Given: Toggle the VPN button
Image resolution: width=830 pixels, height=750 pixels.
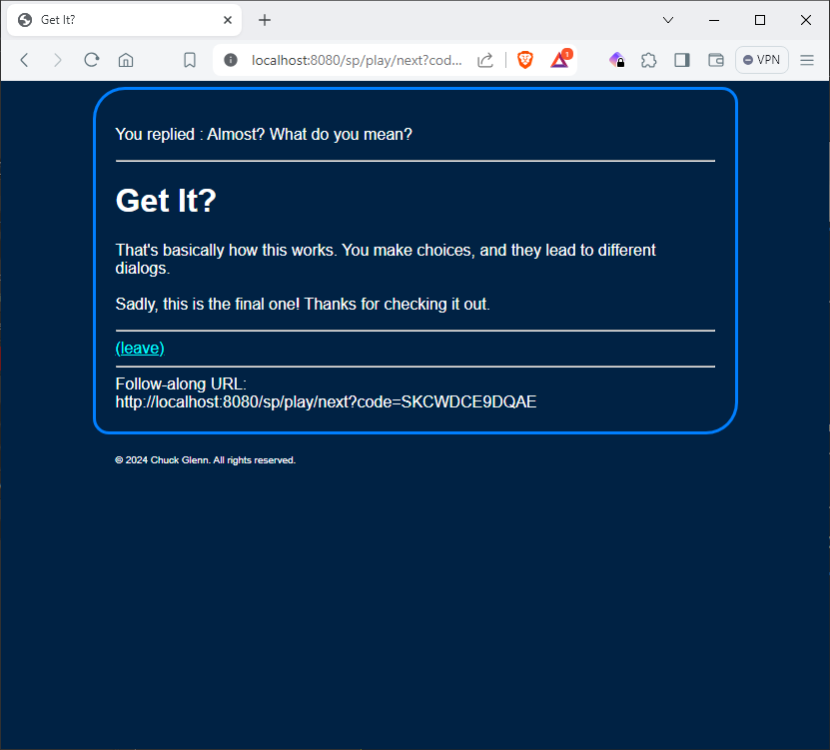Looking at the screenshot, I should click(x=762, y=60).
